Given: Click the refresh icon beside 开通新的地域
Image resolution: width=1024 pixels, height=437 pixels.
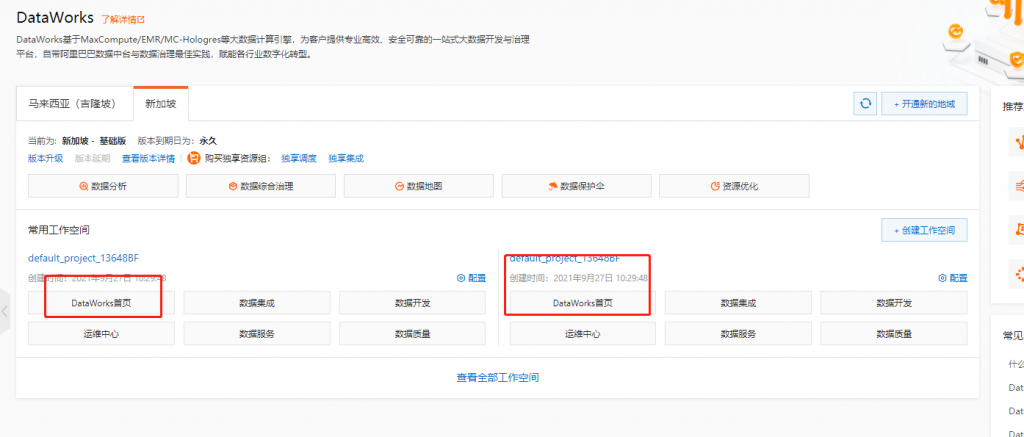Looking at the screenshot, I should (865, 103).
